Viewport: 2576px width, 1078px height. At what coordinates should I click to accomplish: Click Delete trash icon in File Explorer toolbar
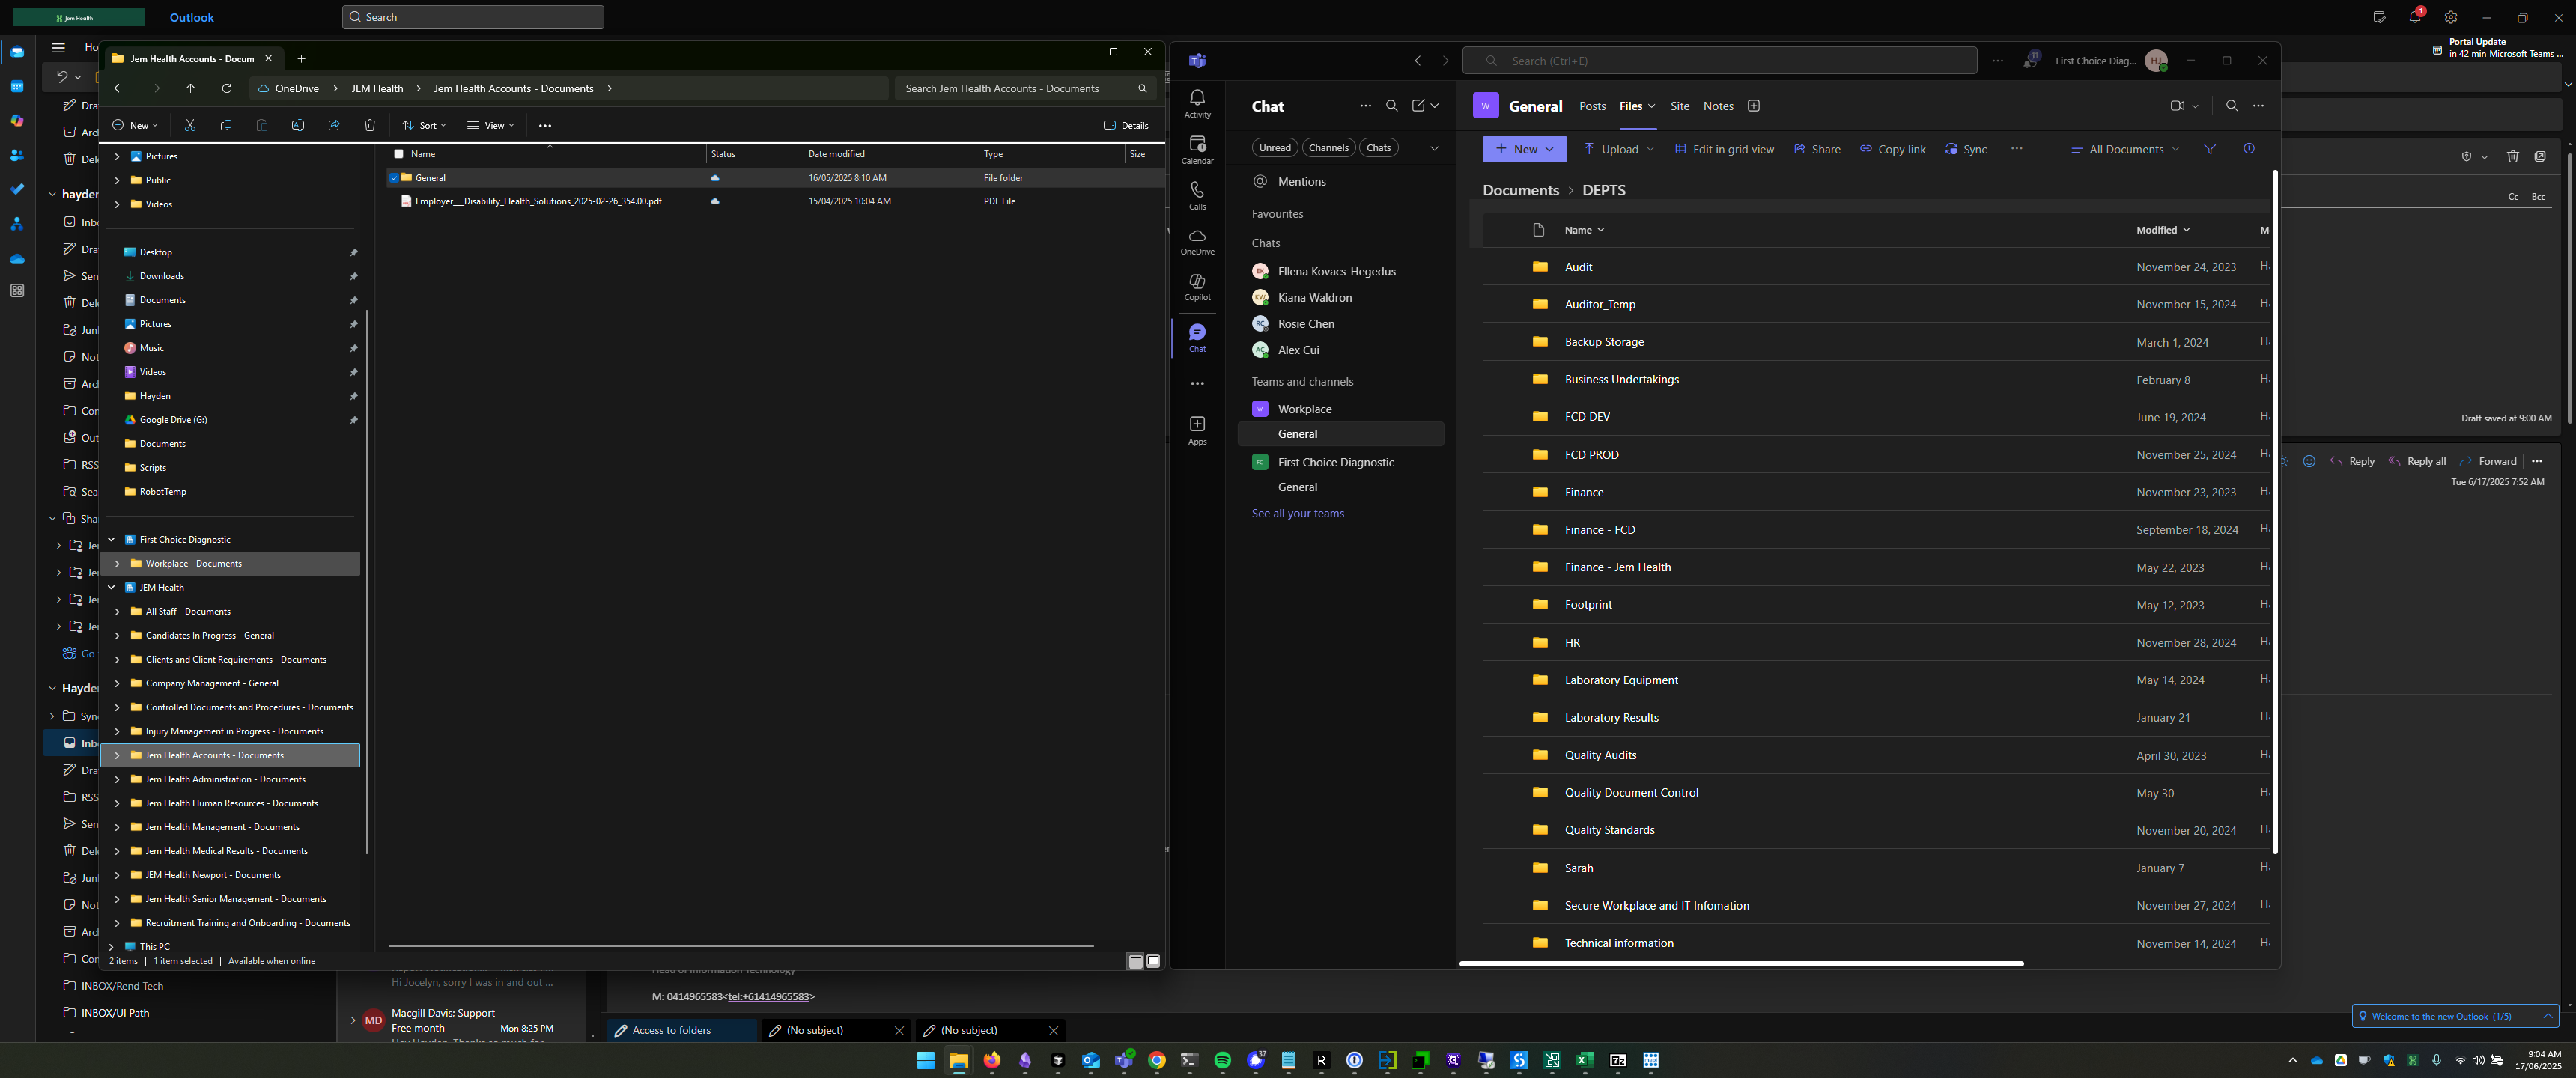click(x=370, y=125)
